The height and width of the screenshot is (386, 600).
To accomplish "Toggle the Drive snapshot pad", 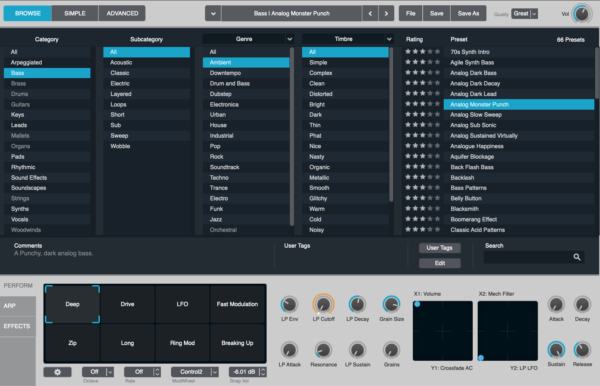I will [127, 304].
